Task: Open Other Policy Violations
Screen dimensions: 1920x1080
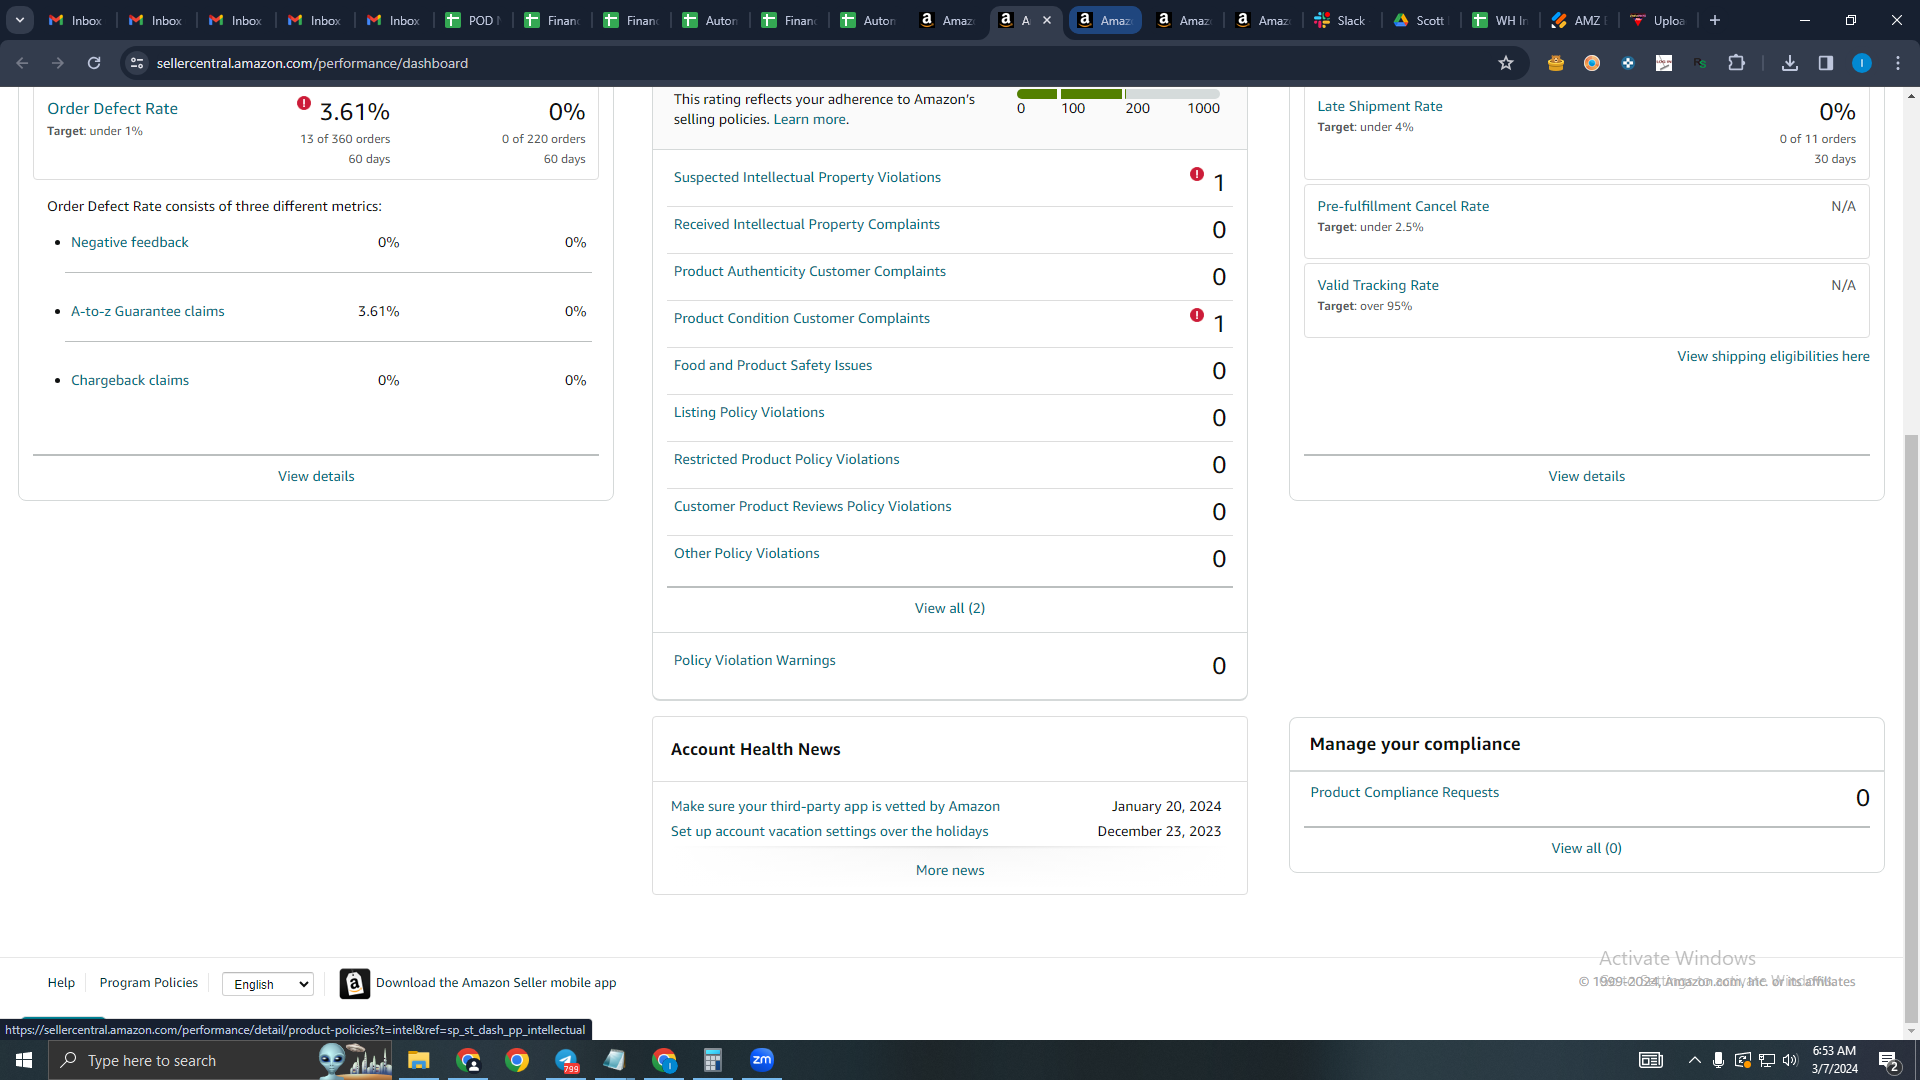Action: (x=747, y=553)
